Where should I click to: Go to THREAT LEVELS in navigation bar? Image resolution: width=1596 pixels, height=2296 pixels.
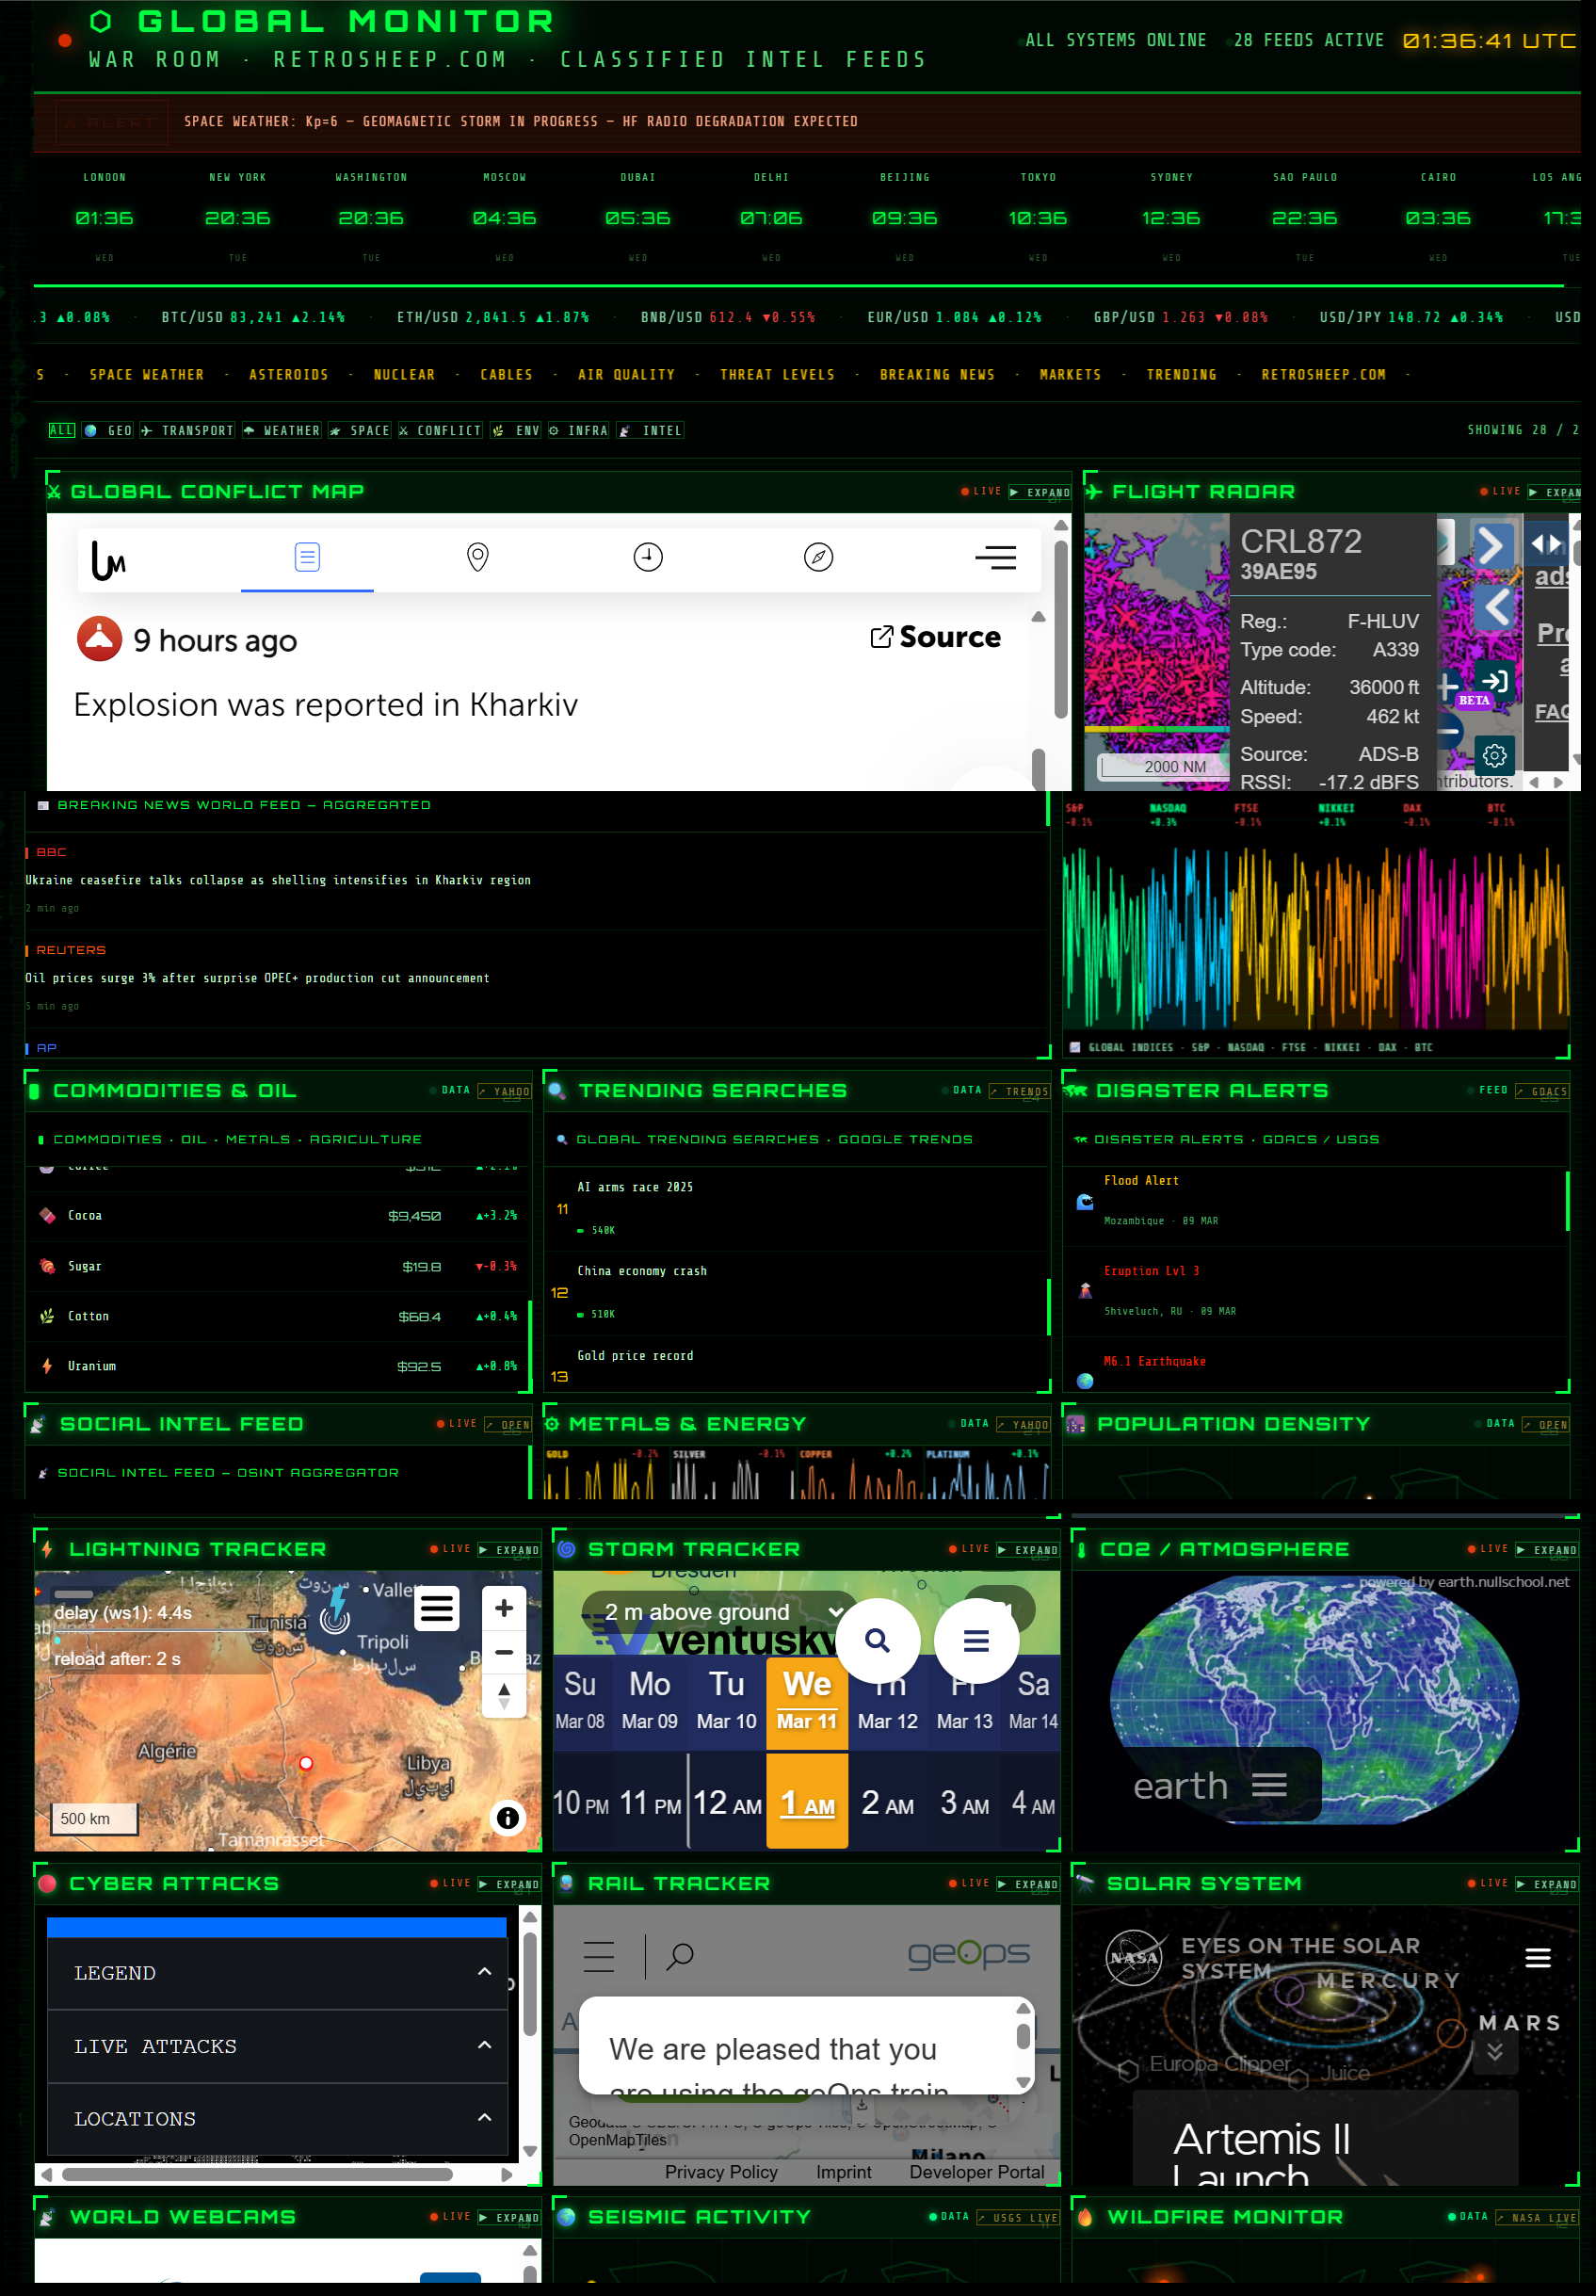[778, 375]
